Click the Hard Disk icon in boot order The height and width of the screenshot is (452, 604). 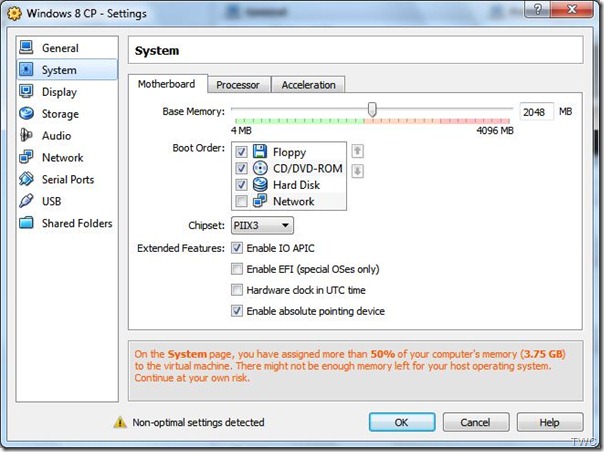click(x=260, y=185)
